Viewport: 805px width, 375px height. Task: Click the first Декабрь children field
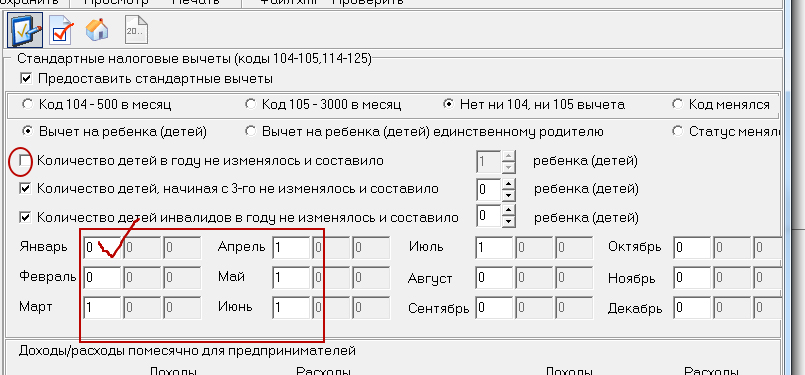(693, 308)
